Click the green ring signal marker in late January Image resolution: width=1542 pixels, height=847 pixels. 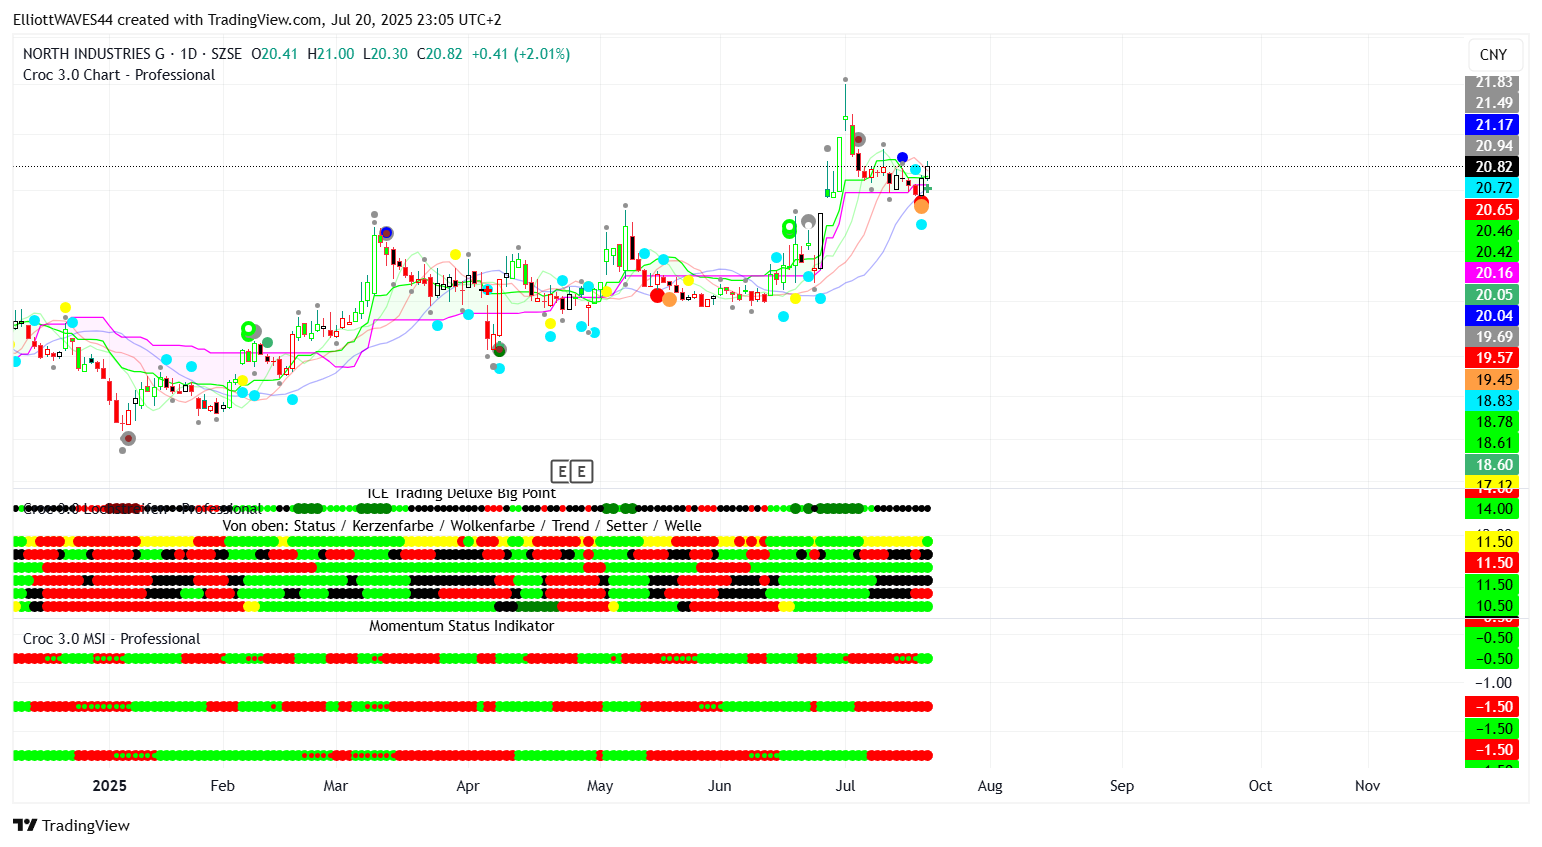pos(249,329)
